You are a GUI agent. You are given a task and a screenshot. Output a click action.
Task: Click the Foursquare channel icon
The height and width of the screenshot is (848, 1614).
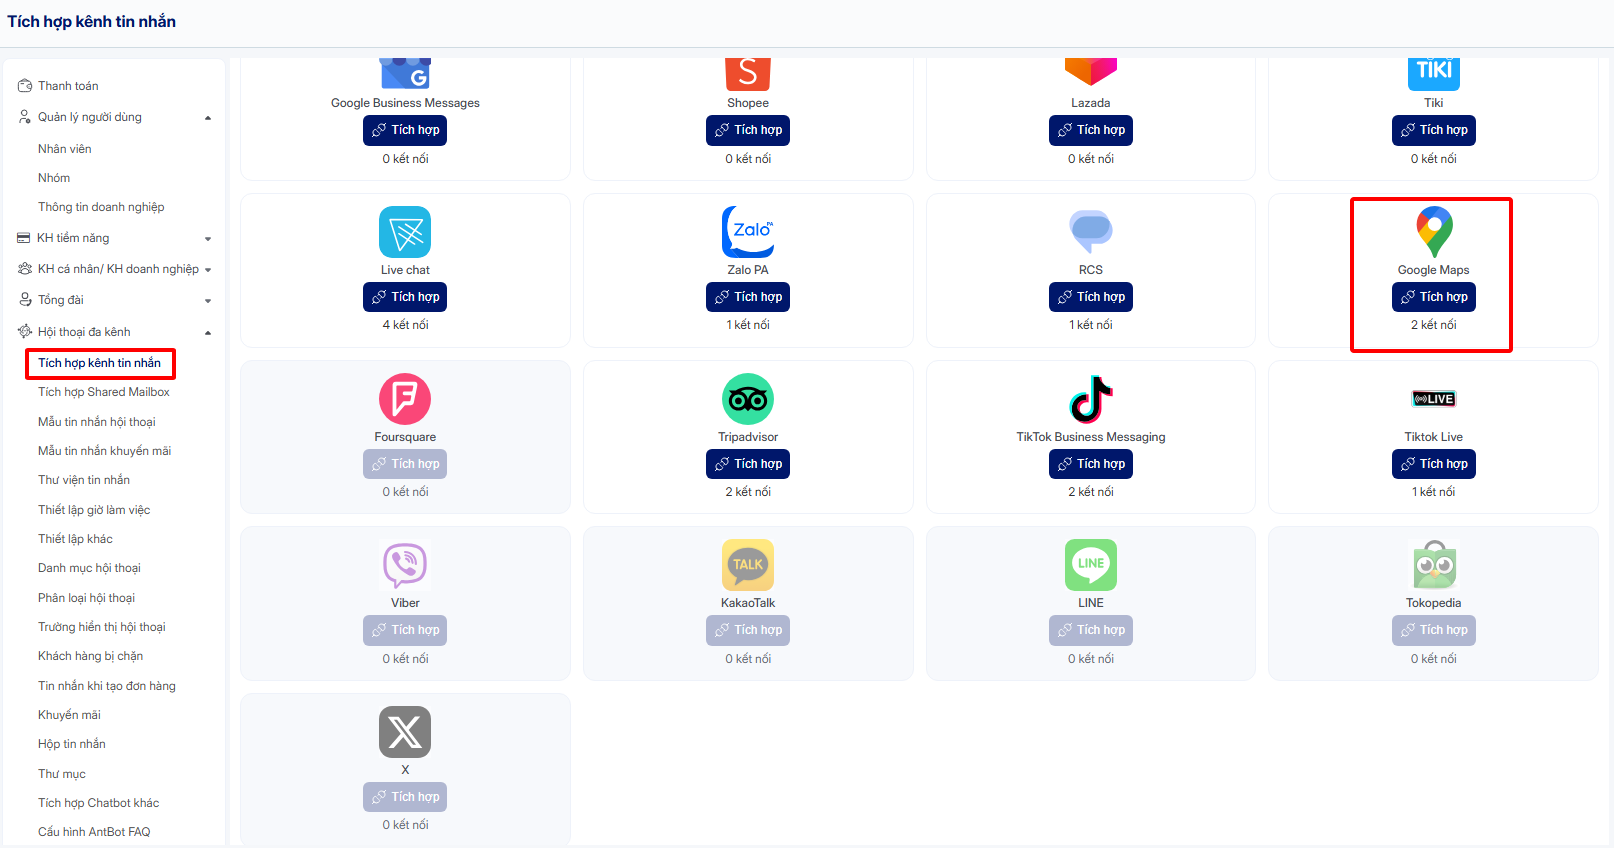point(405,399)
